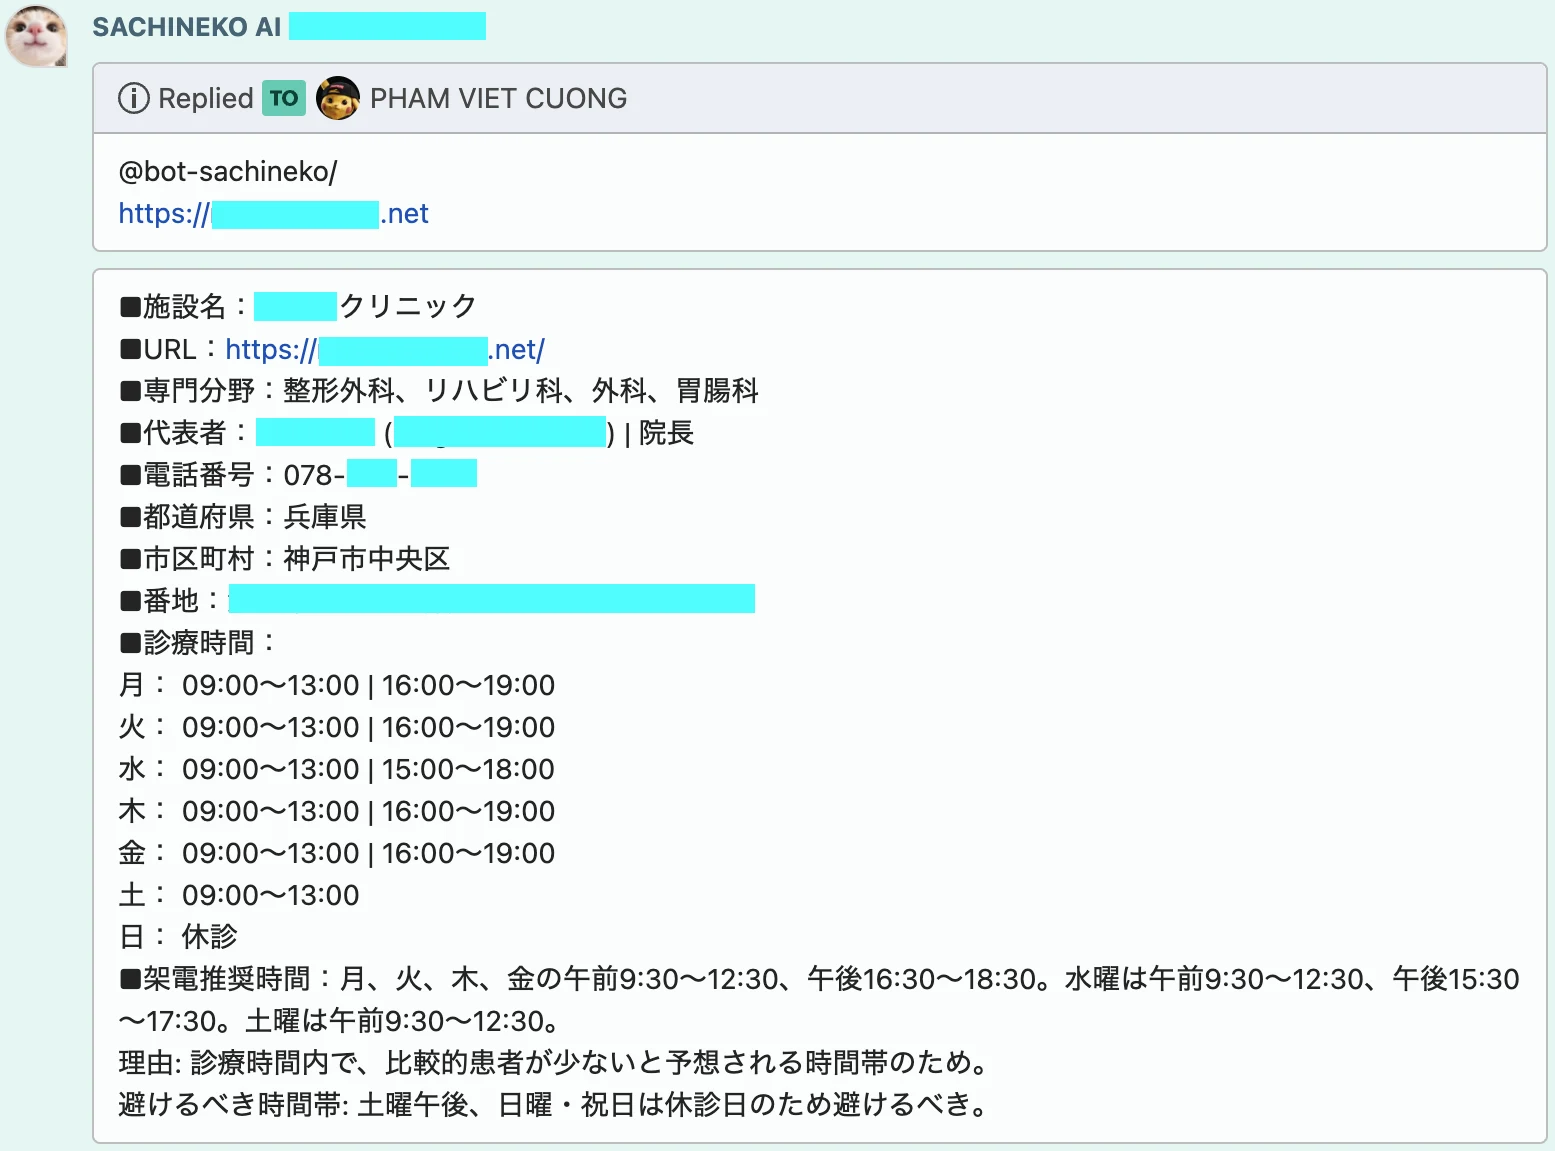The height and width of the screenshot is (1151, 1555).
Task: Click the info icon beside Replied
Action: 133,98
